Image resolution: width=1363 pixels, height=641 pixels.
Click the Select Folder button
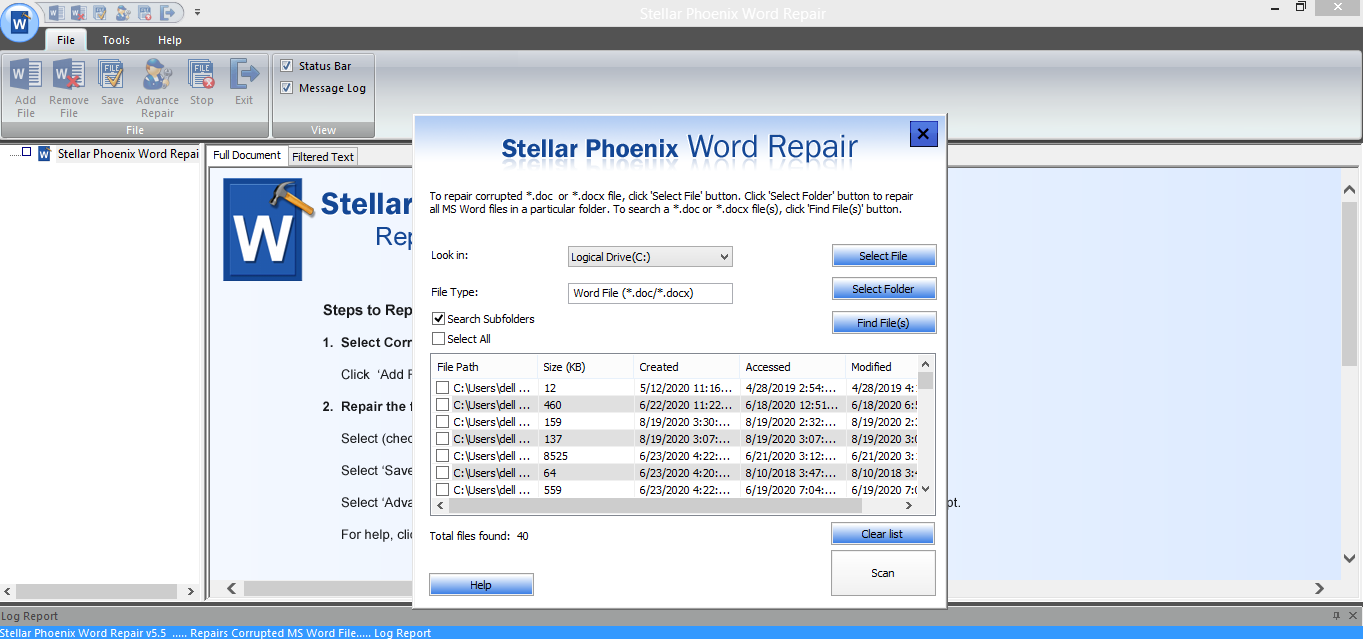(x=883, y=289)
